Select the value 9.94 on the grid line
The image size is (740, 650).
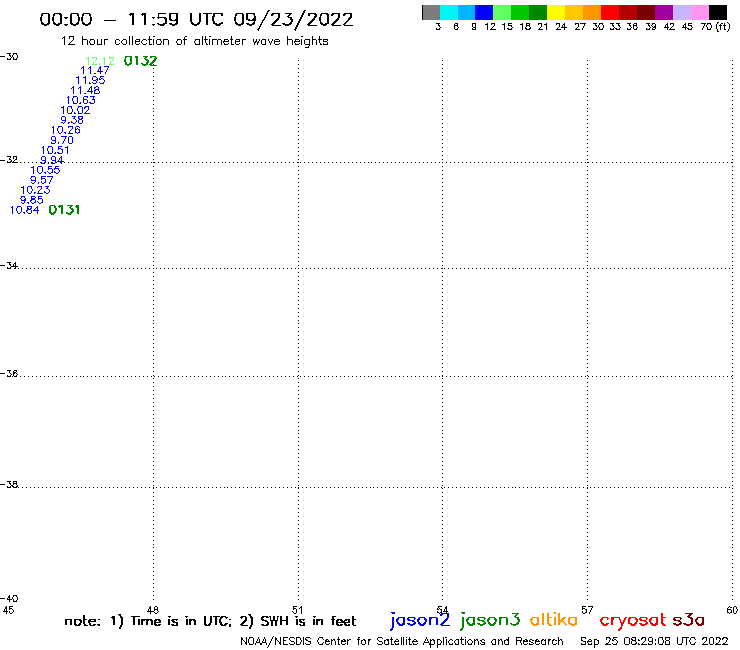point(52,160)
